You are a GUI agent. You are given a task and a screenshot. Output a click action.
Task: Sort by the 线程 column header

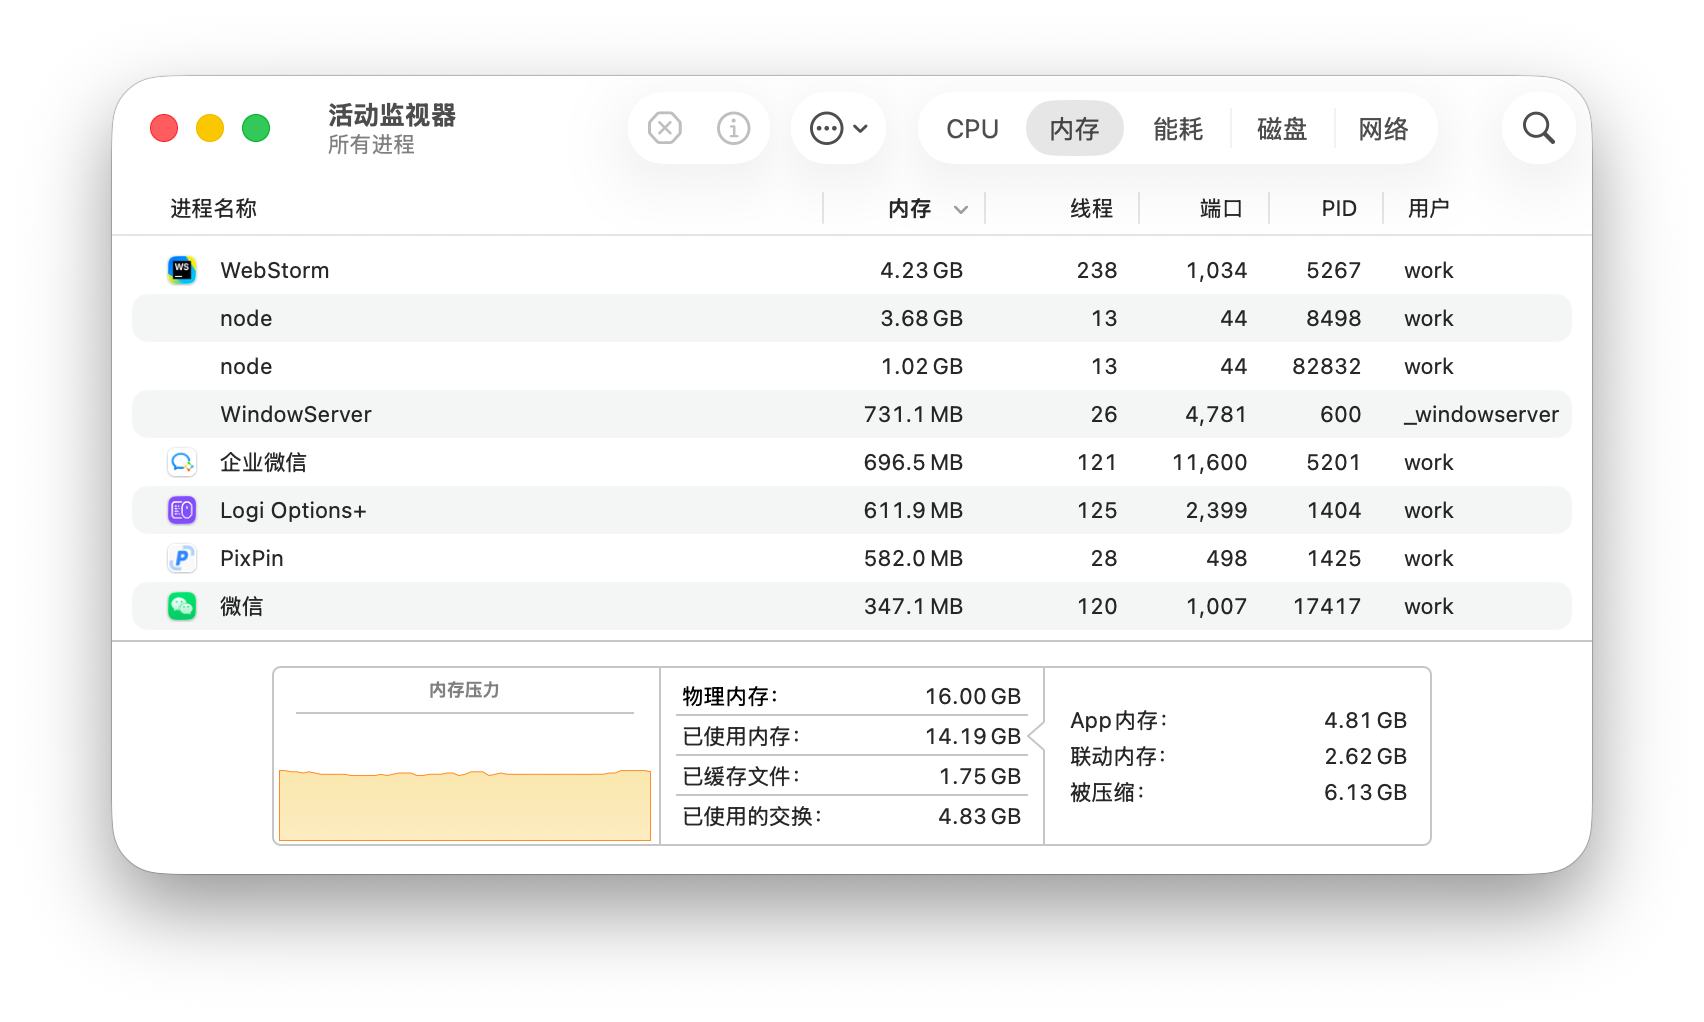[1091, 209]
